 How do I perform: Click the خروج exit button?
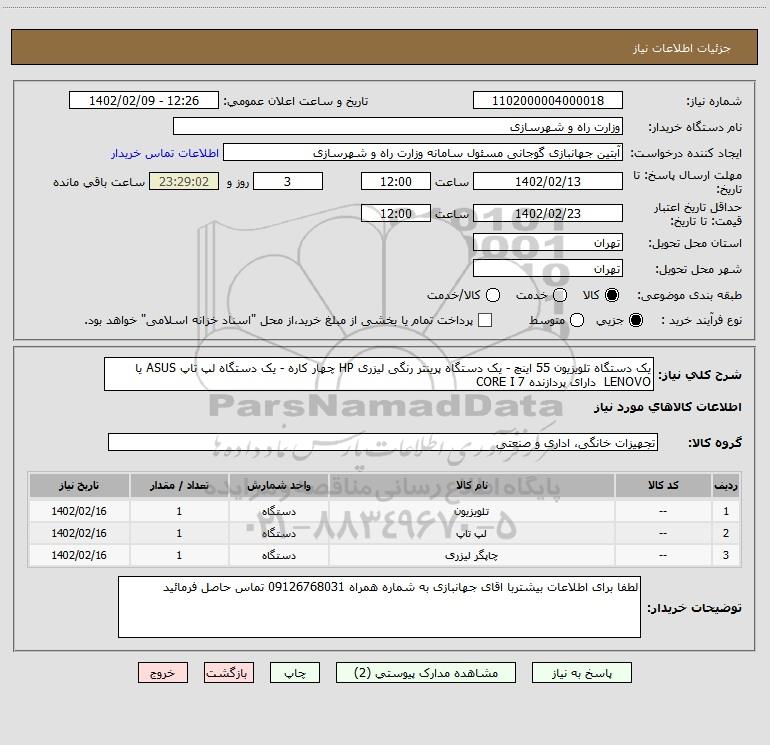pos(163,673)
